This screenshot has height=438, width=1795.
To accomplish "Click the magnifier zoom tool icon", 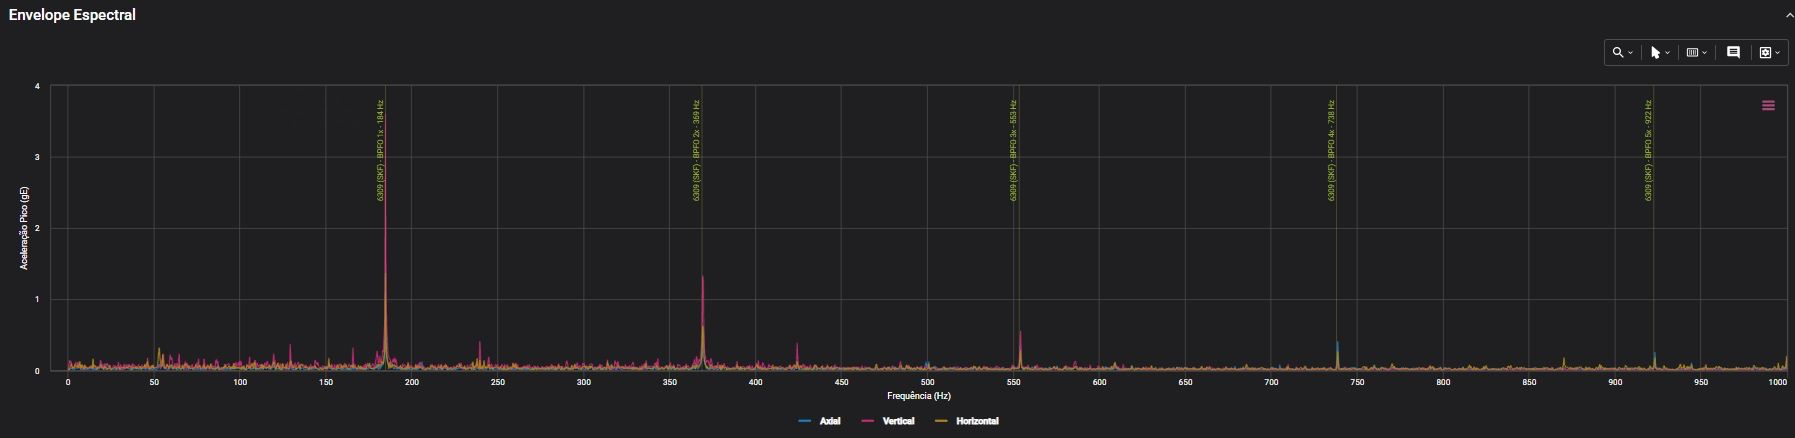I will click(1617, 53).
